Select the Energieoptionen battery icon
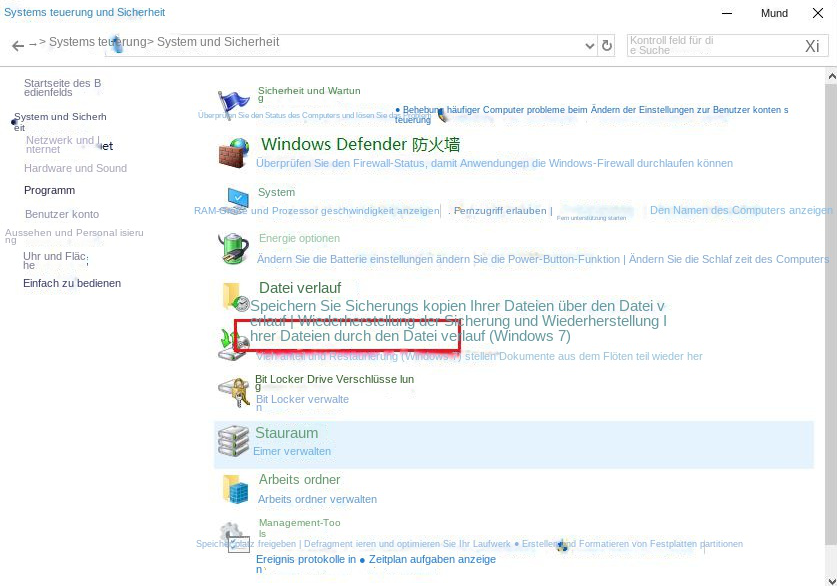Image resolution: width=837 pixels, height=586 pixels. [x=234, y=247]
